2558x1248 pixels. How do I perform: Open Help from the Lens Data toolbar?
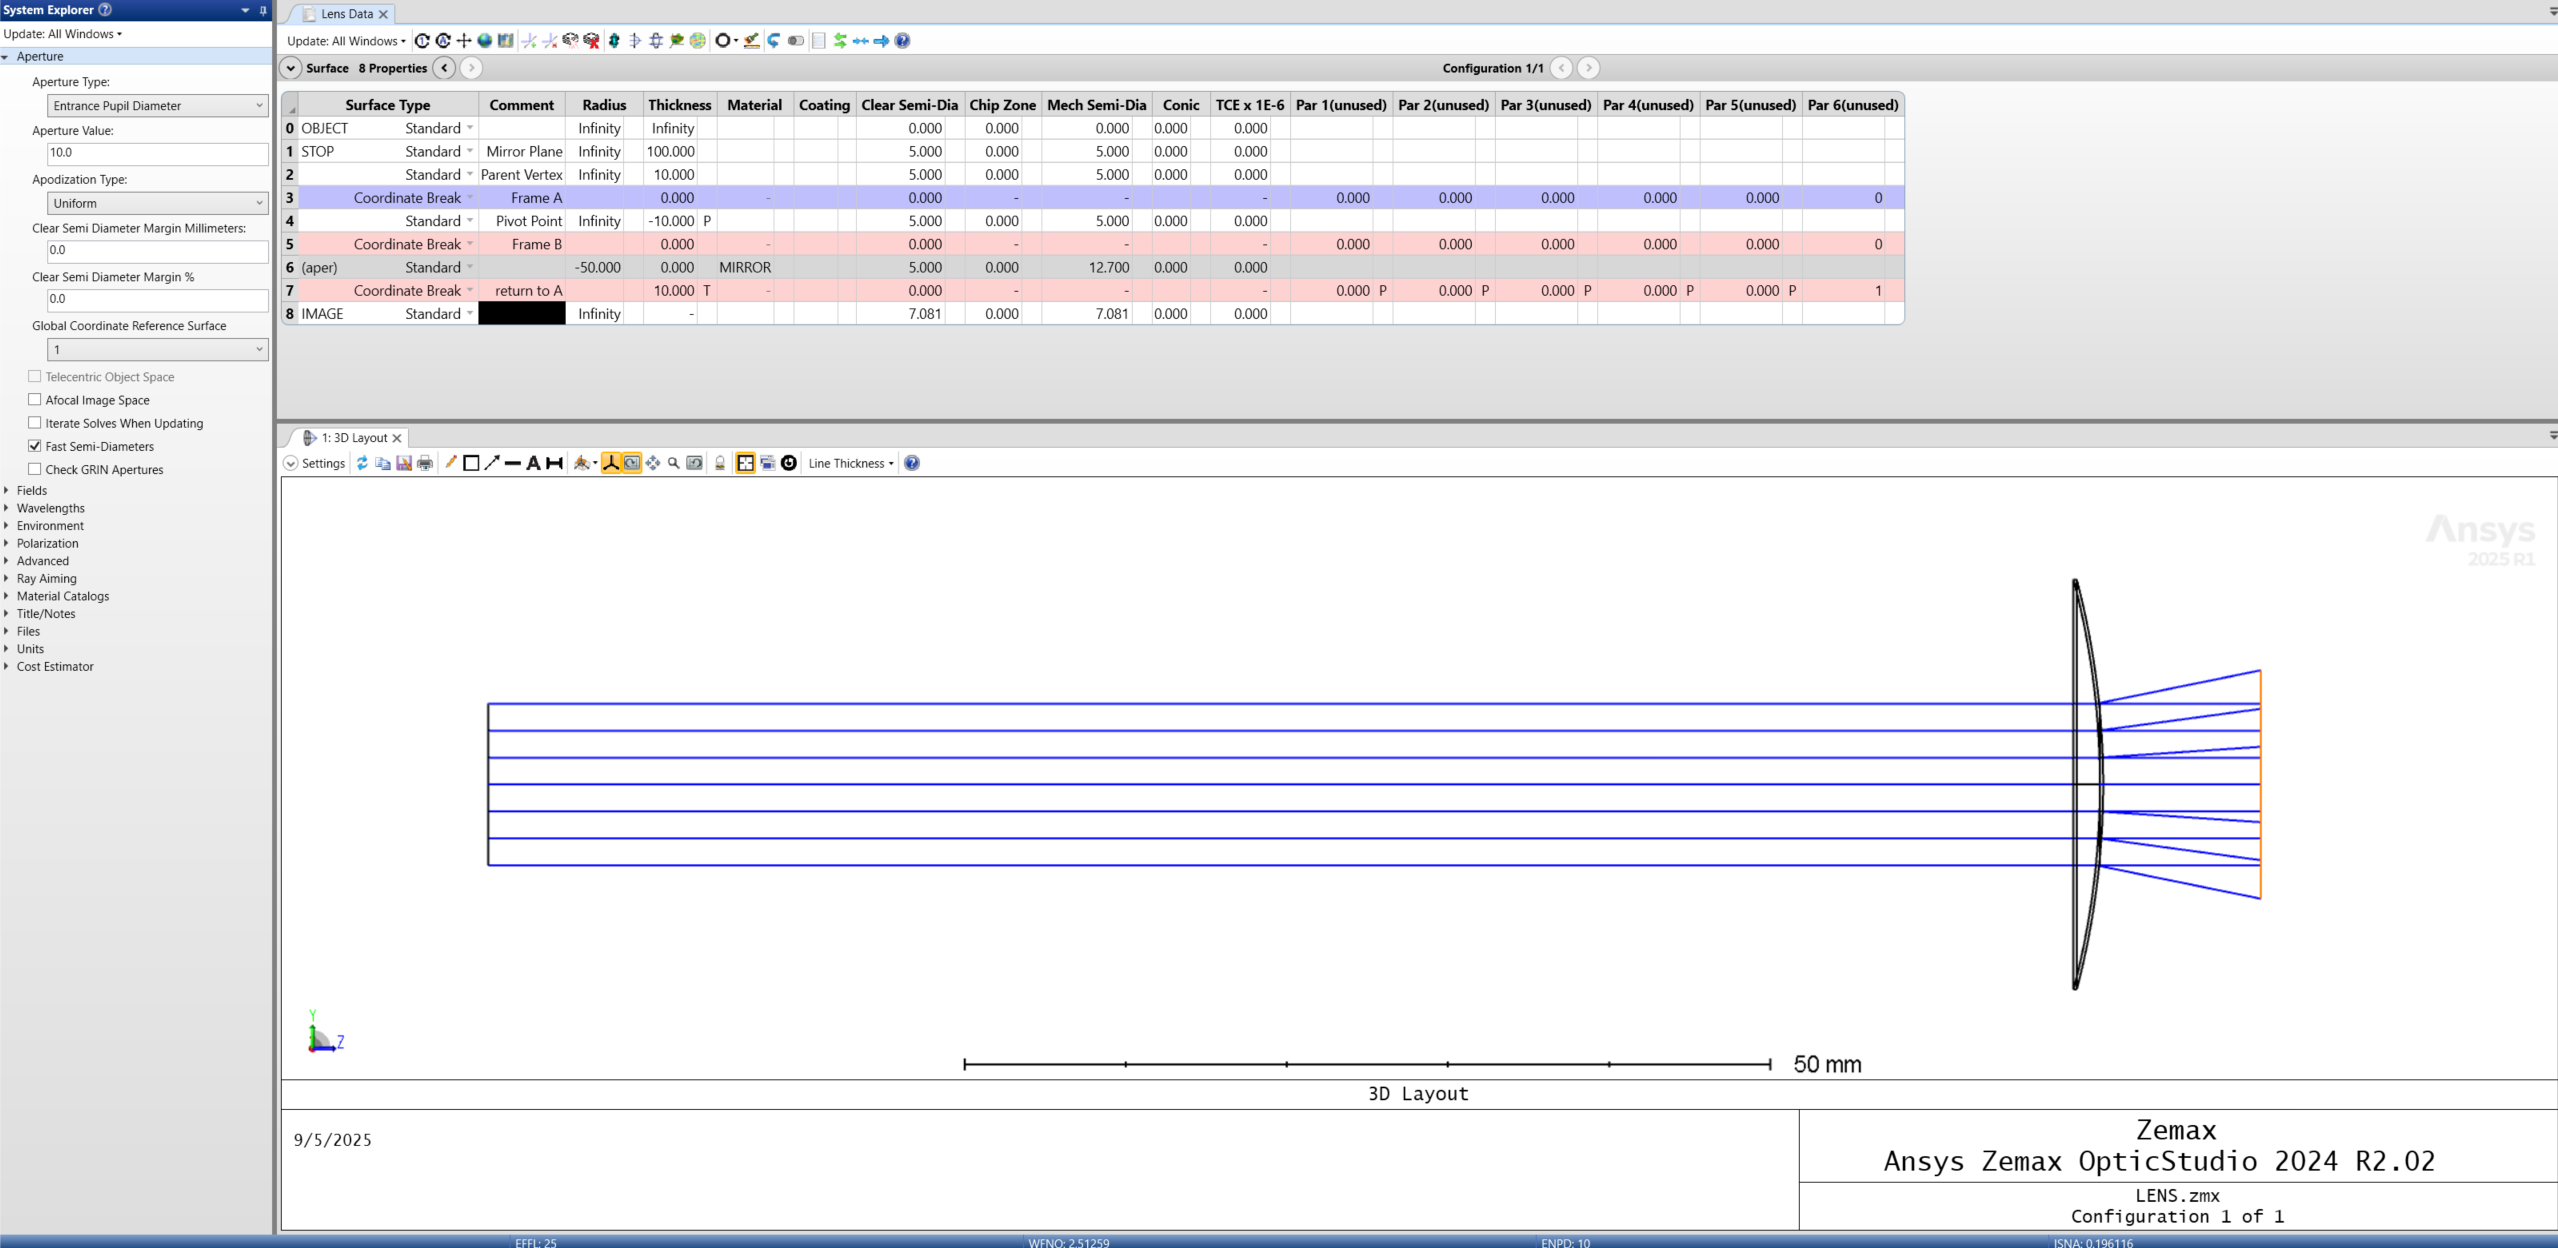[902, 41]
